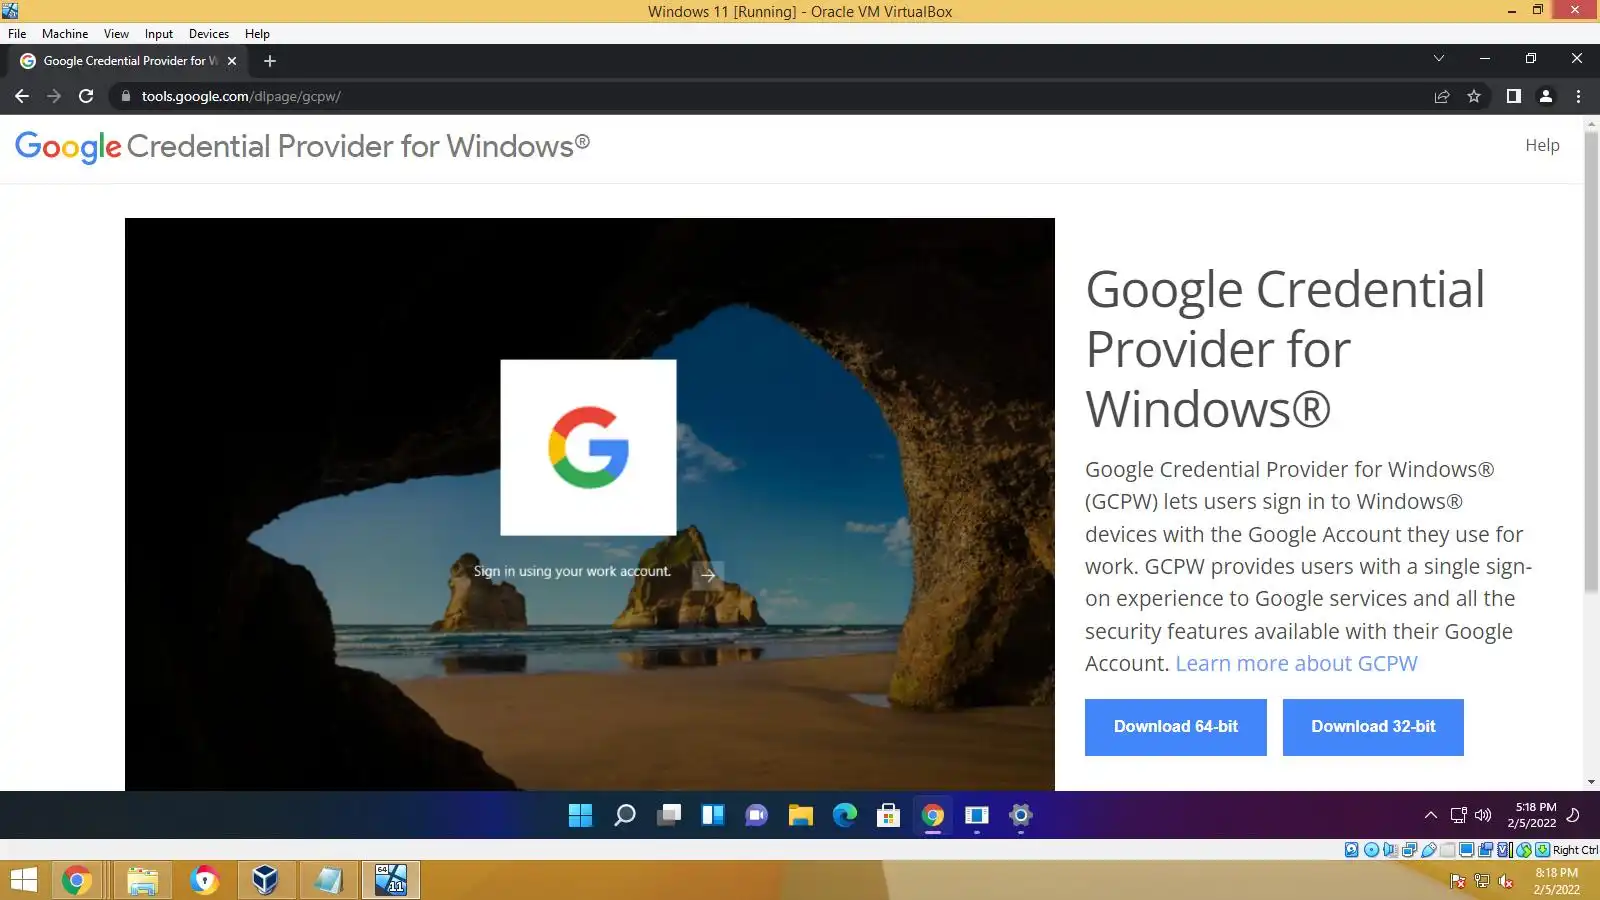The height and width of the screenshot is (900, 1600).
Task: Click the Google sign-in preview image
Action: pos(590,504)
